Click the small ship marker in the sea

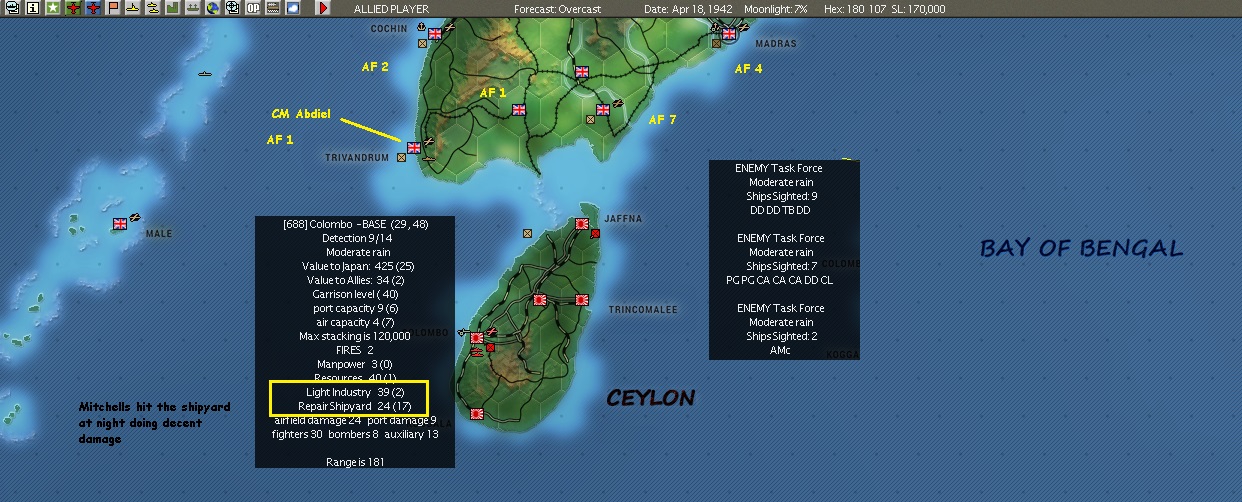(203, 75)
